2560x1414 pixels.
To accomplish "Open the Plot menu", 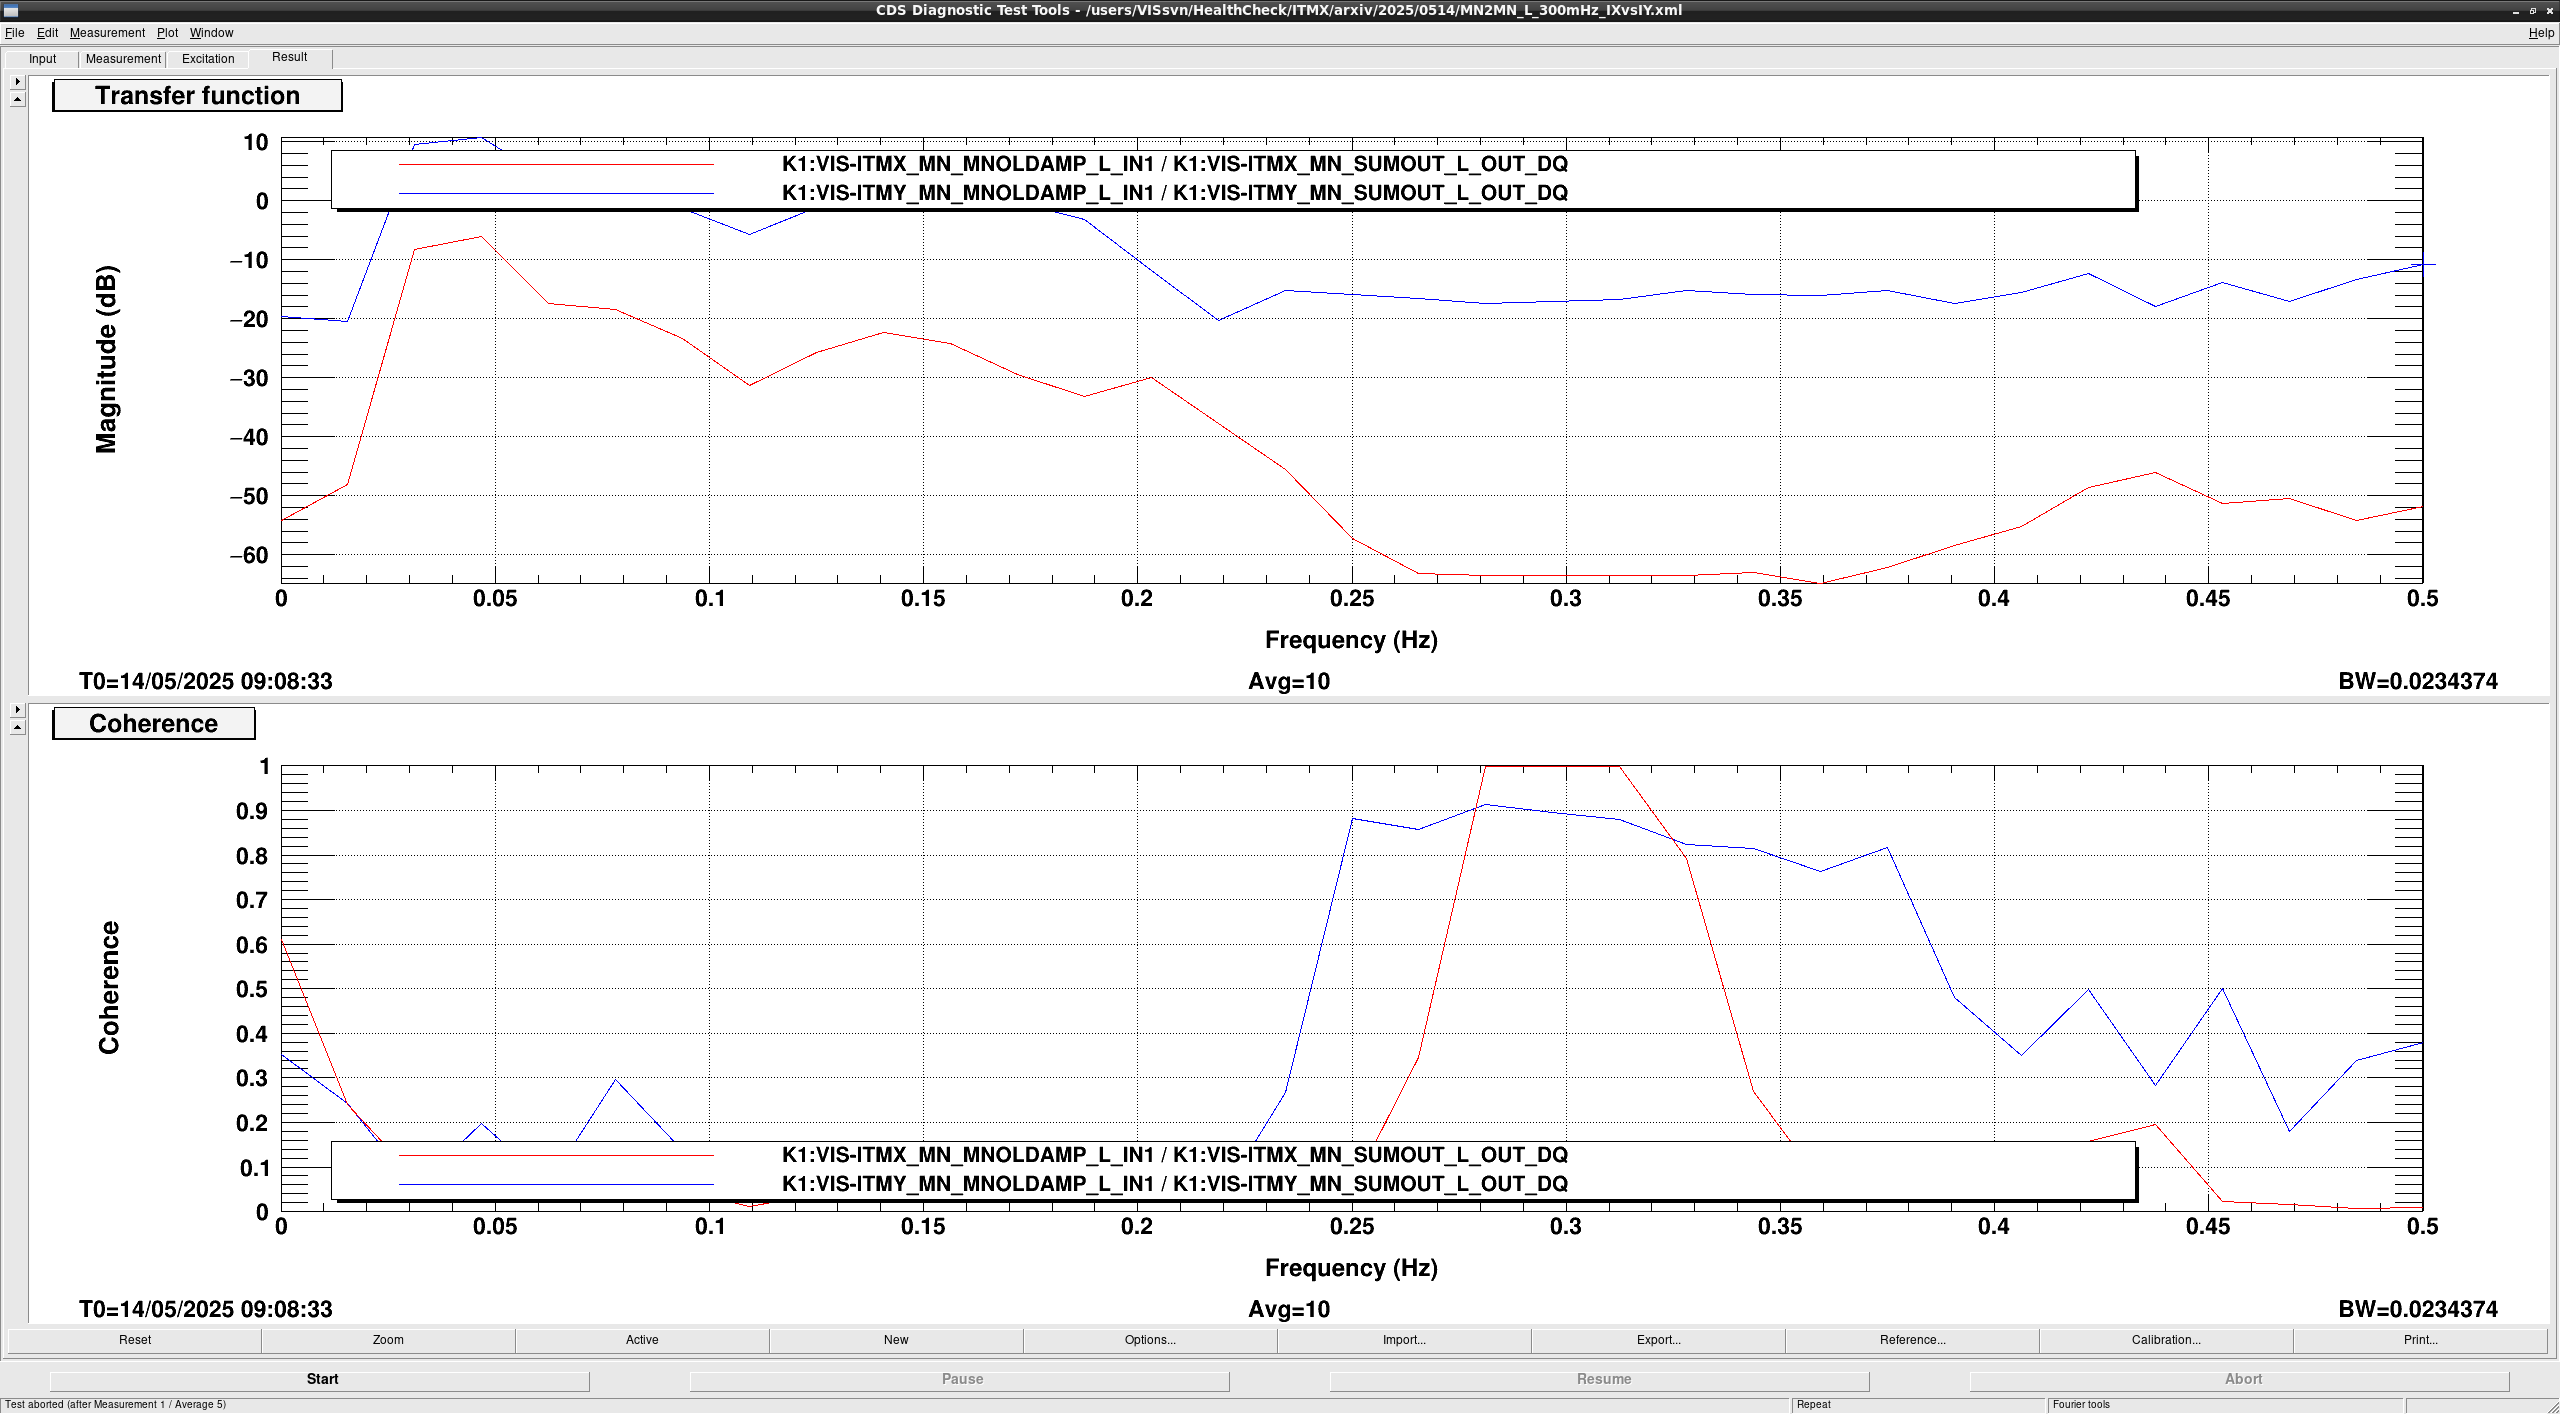I will pos(167,33).
